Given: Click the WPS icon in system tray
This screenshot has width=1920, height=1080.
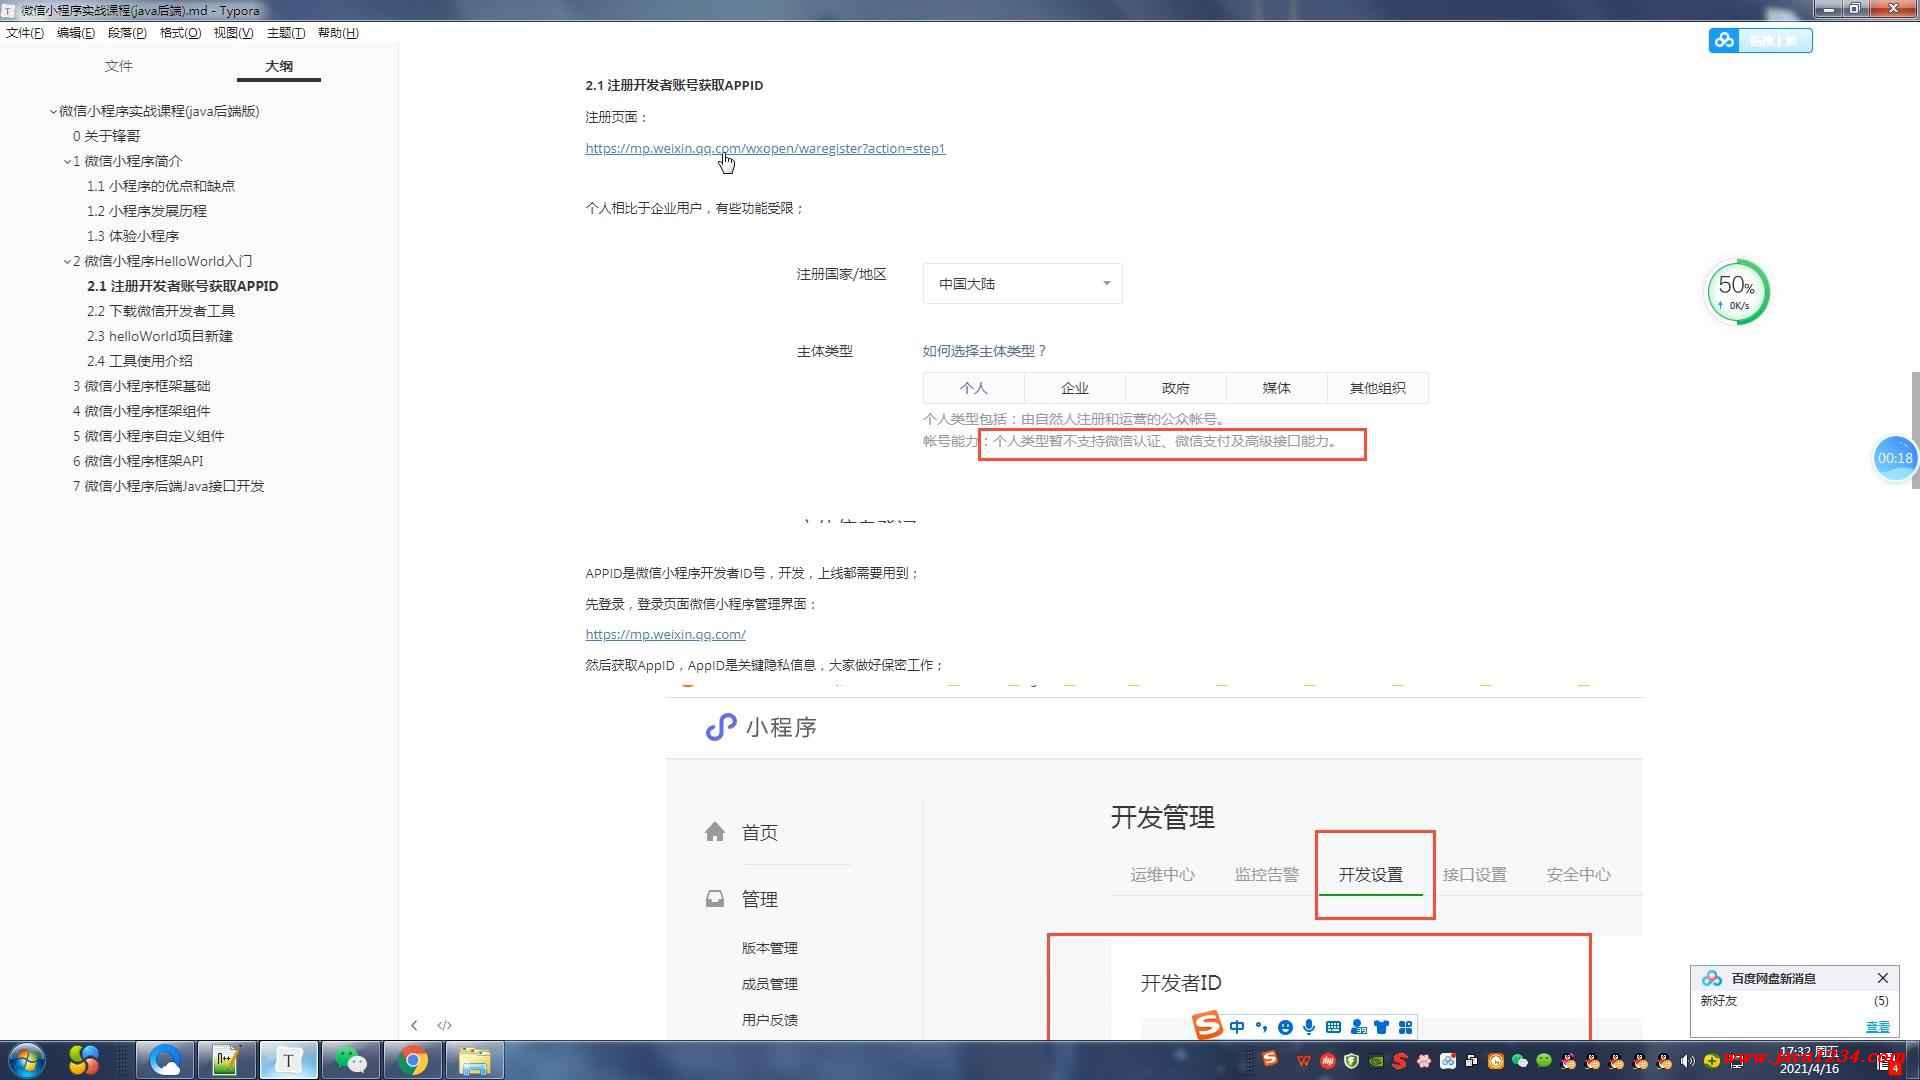Looking at the screenshot, I should coord(1304,1061).
